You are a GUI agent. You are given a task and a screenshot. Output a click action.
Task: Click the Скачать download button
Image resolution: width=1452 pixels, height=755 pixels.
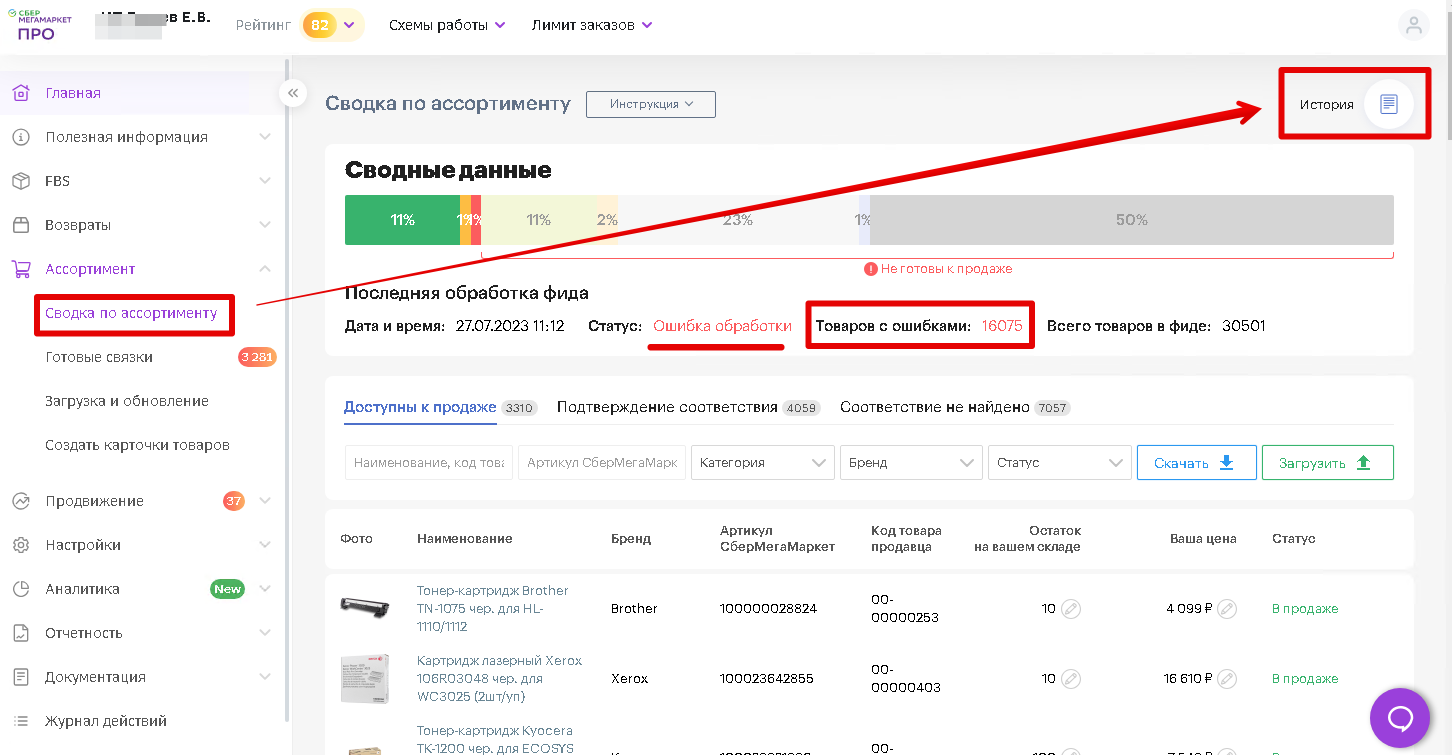tap(1196, 463)
